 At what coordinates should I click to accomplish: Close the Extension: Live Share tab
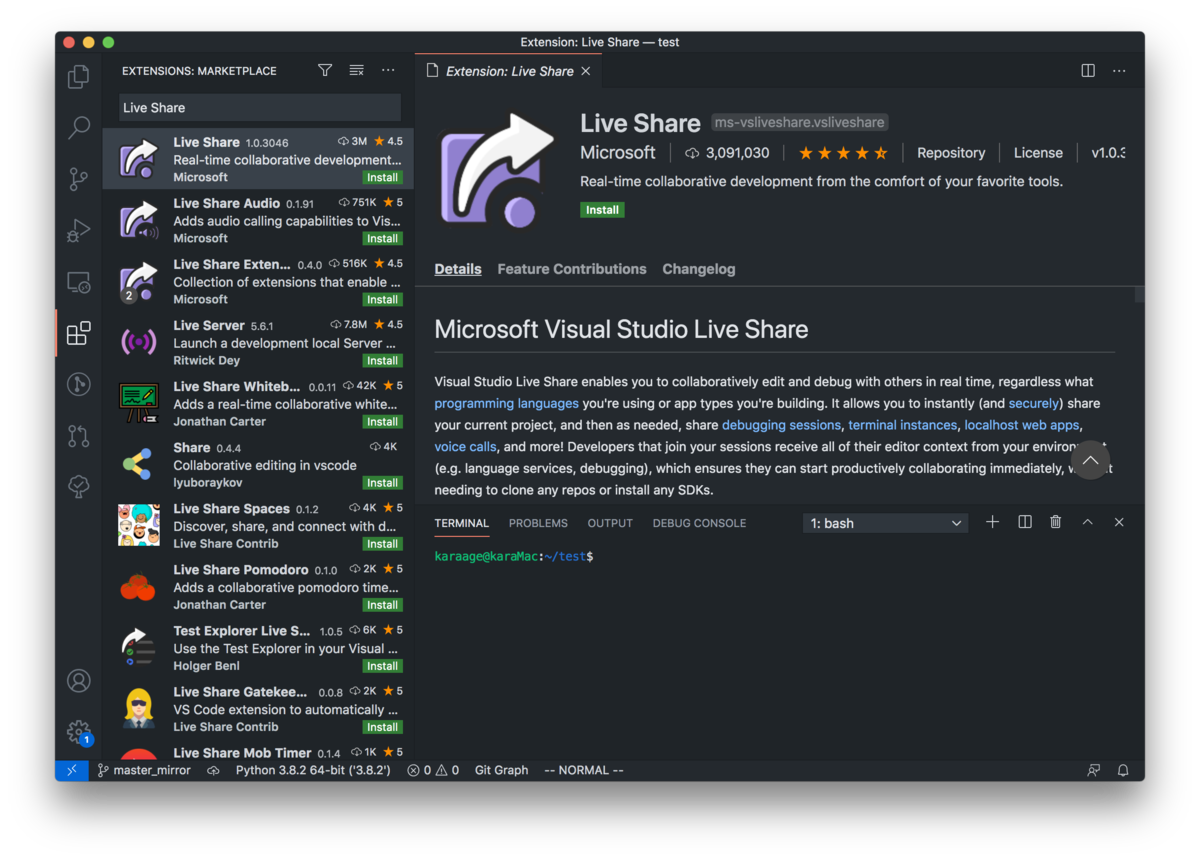(586, 71)
